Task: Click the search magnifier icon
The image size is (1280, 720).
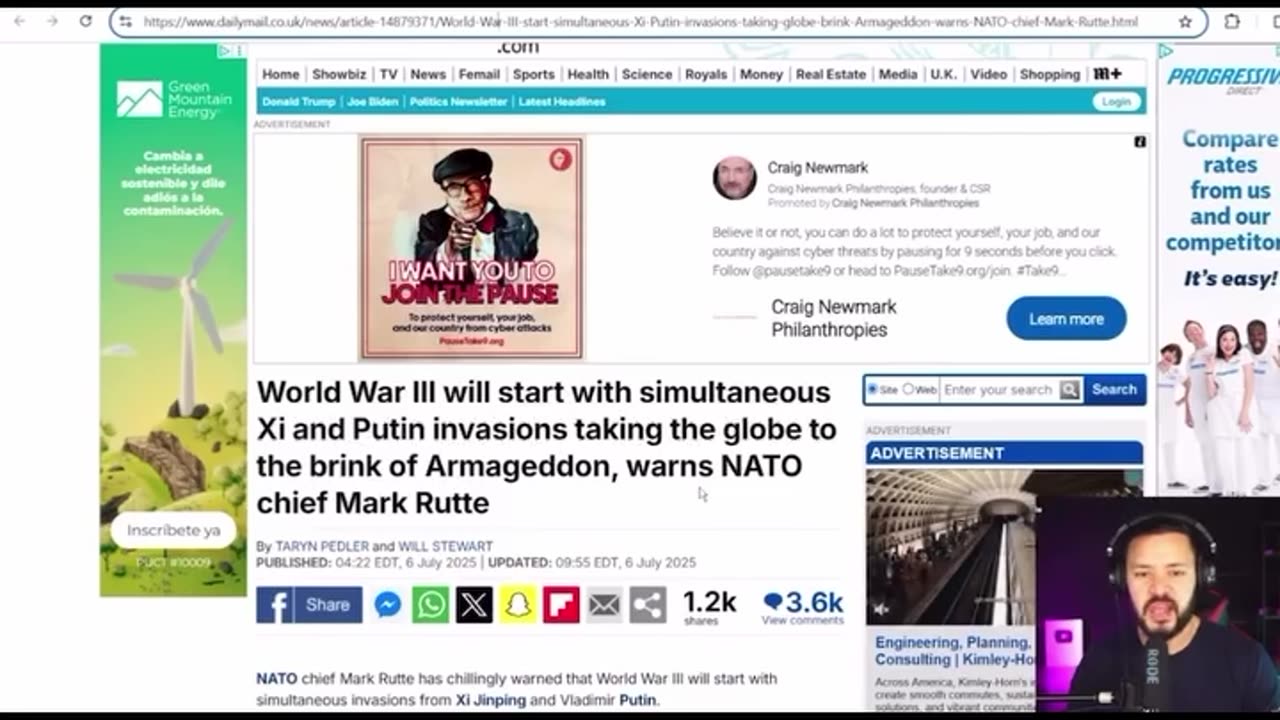Action: coord(1070,390)
